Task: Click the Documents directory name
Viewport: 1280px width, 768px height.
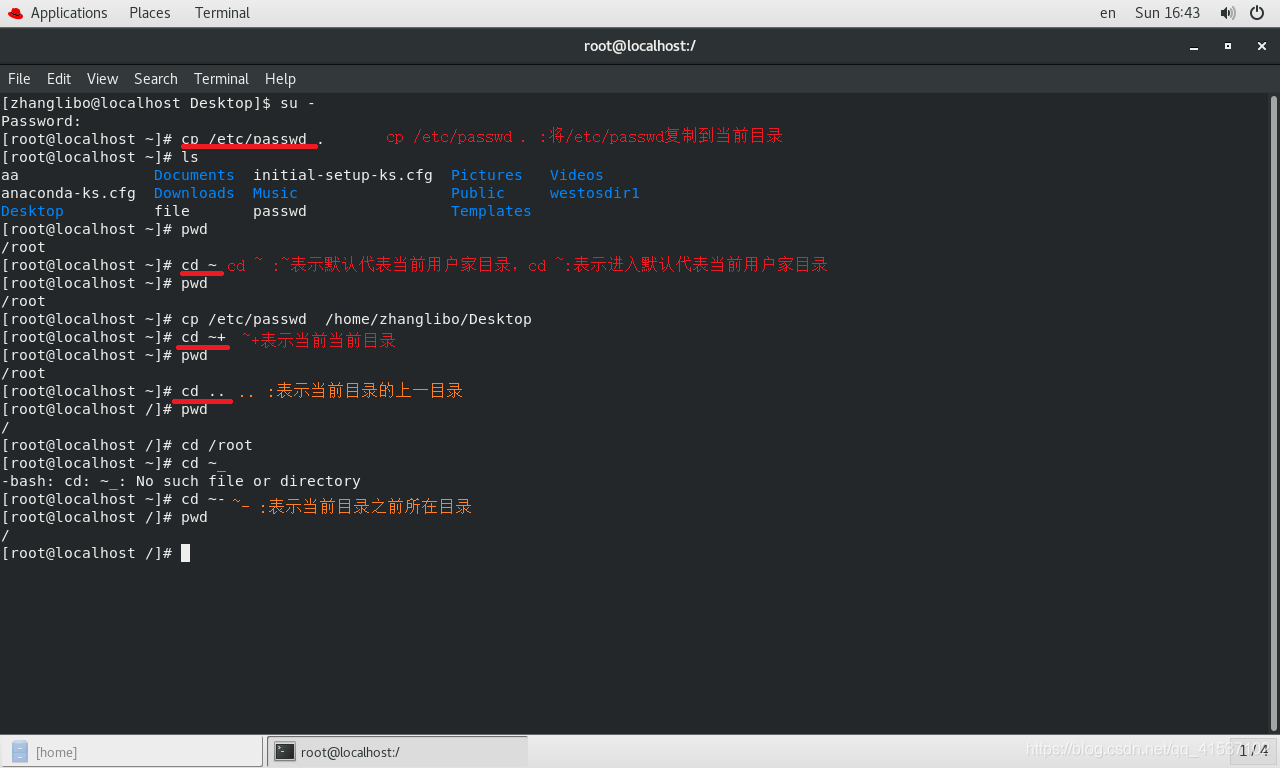Action: point(194,175)
